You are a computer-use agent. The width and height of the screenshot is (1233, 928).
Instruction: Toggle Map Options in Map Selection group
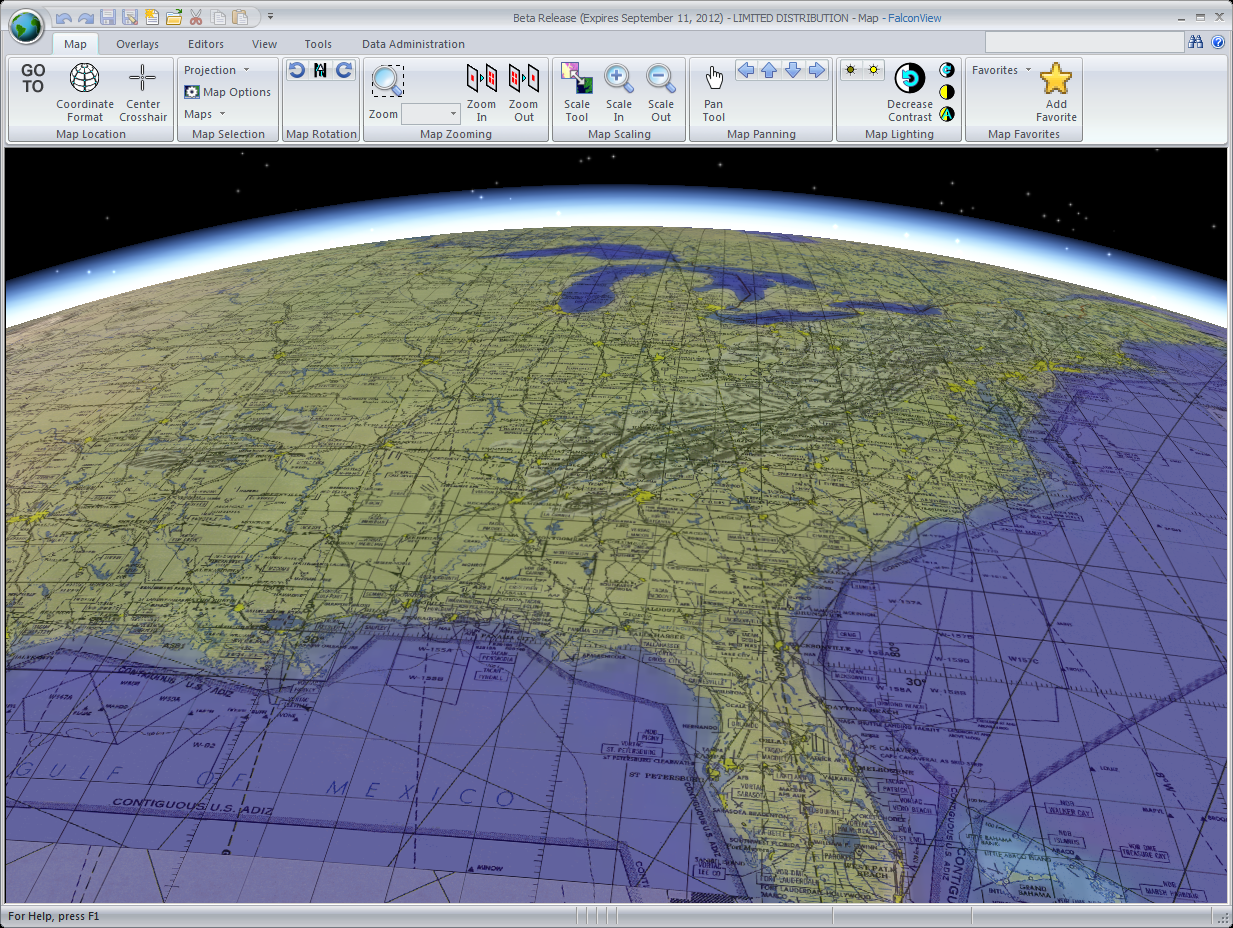(x=227, y=92)
